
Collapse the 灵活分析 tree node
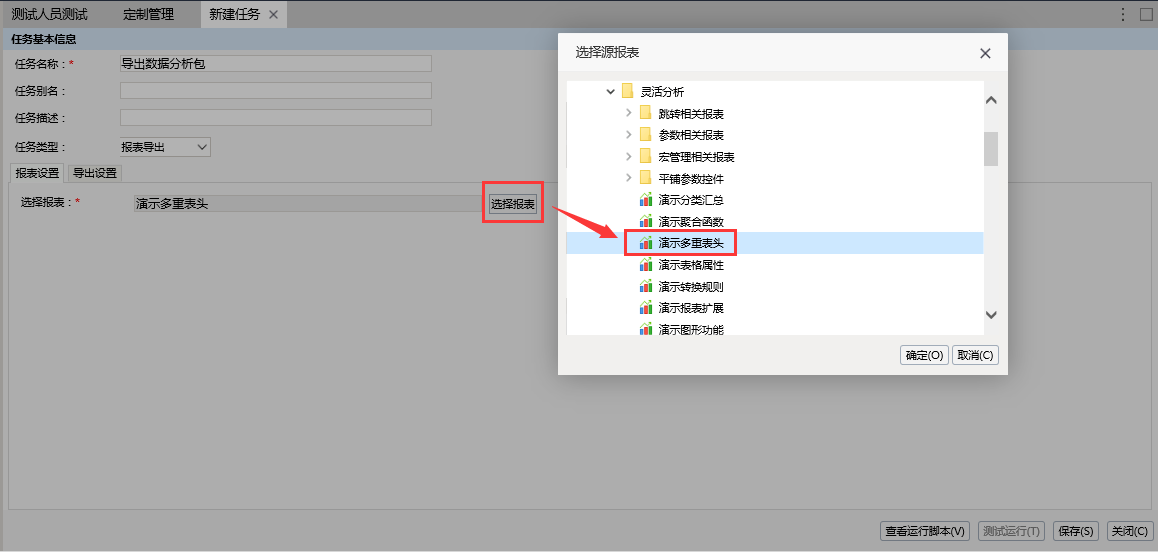(x=610, y=92)
